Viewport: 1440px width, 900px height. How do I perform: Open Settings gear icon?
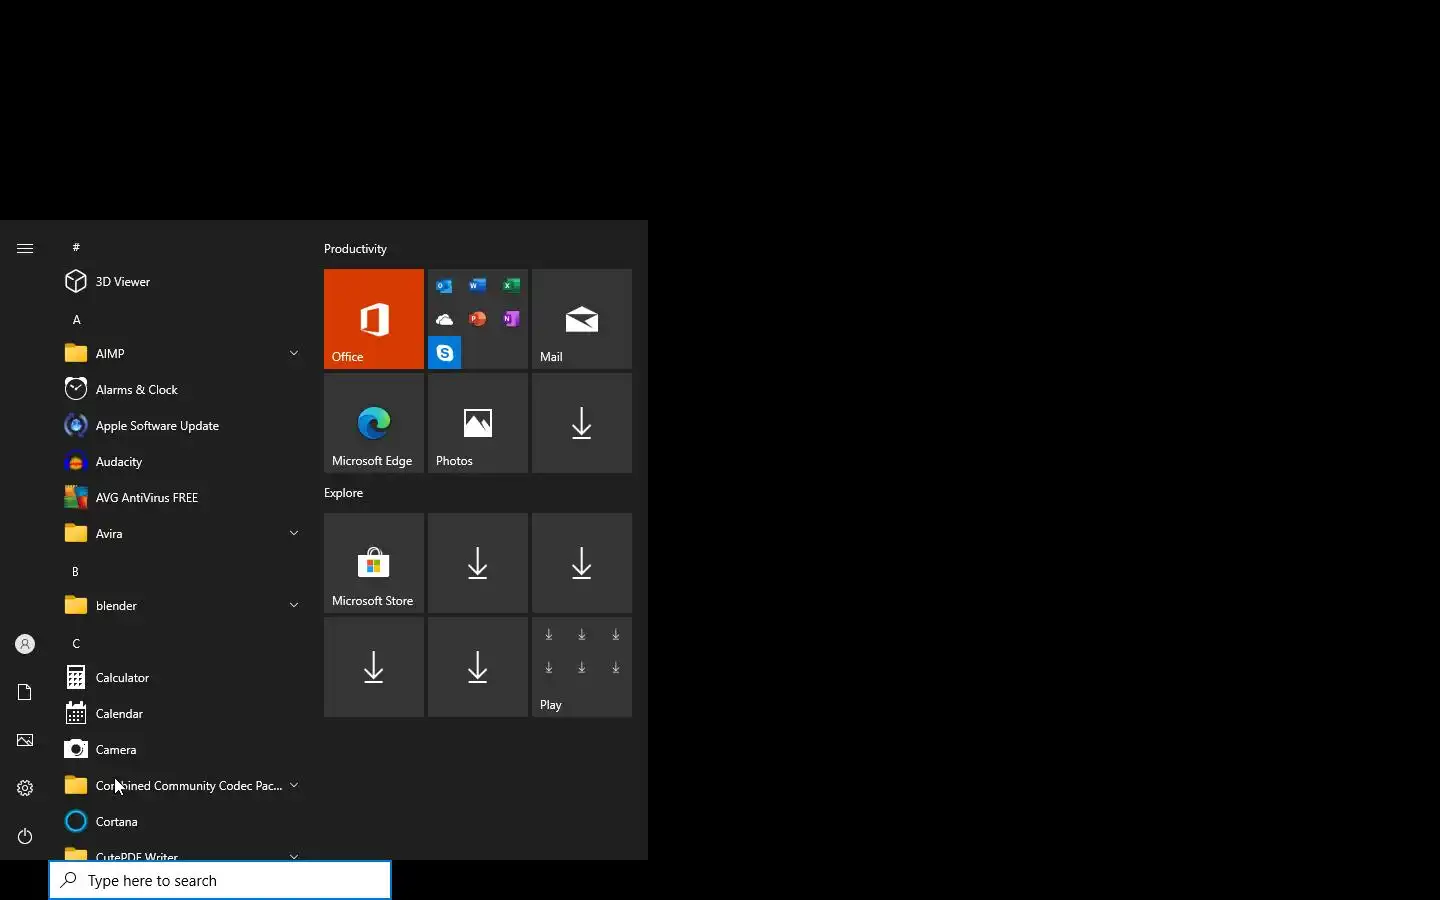pyautogui.click(x=25, y=788)
